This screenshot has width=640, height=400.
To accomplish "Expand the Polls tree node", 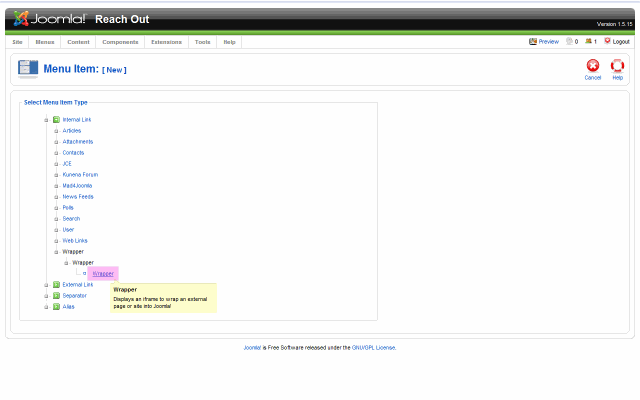I will [56, 208].
